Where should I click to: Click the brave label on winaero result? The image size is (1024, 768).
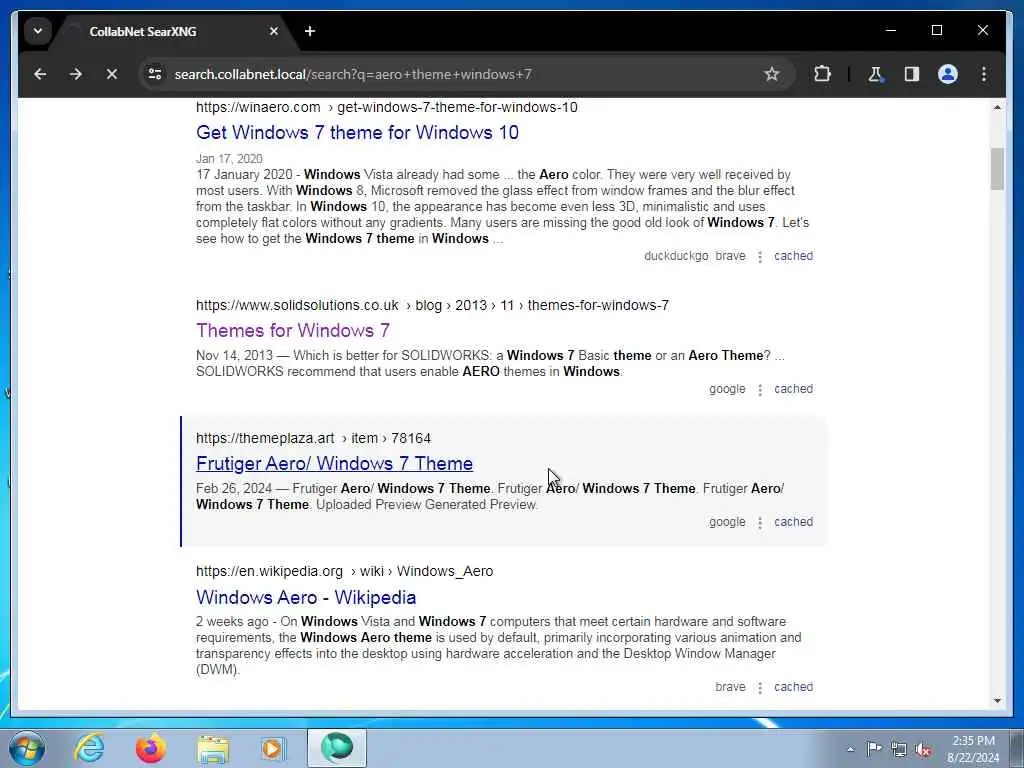[x=730, y=256]
